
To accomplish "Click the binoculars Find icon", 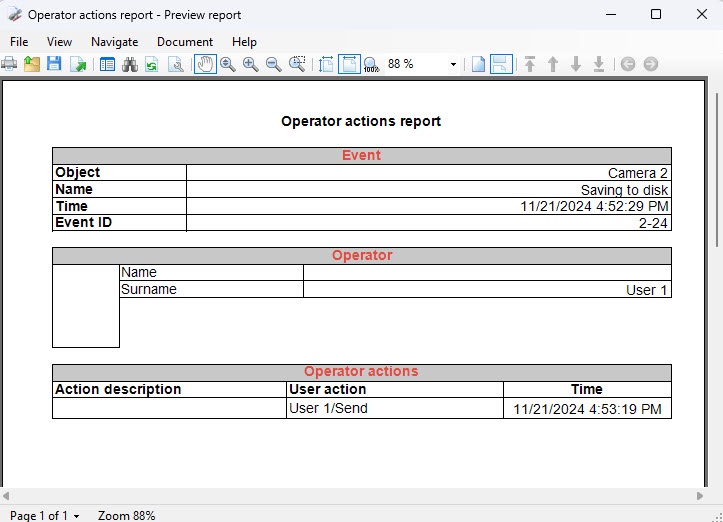I will [x=129, y=64].
